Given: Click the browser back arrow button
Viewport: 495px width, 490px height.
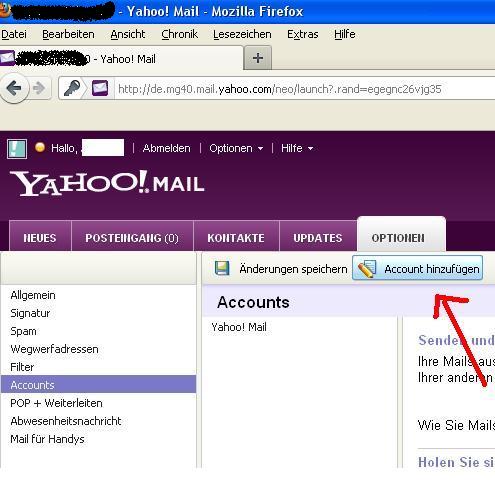Looking at the screenshot, I should (14, 88).
